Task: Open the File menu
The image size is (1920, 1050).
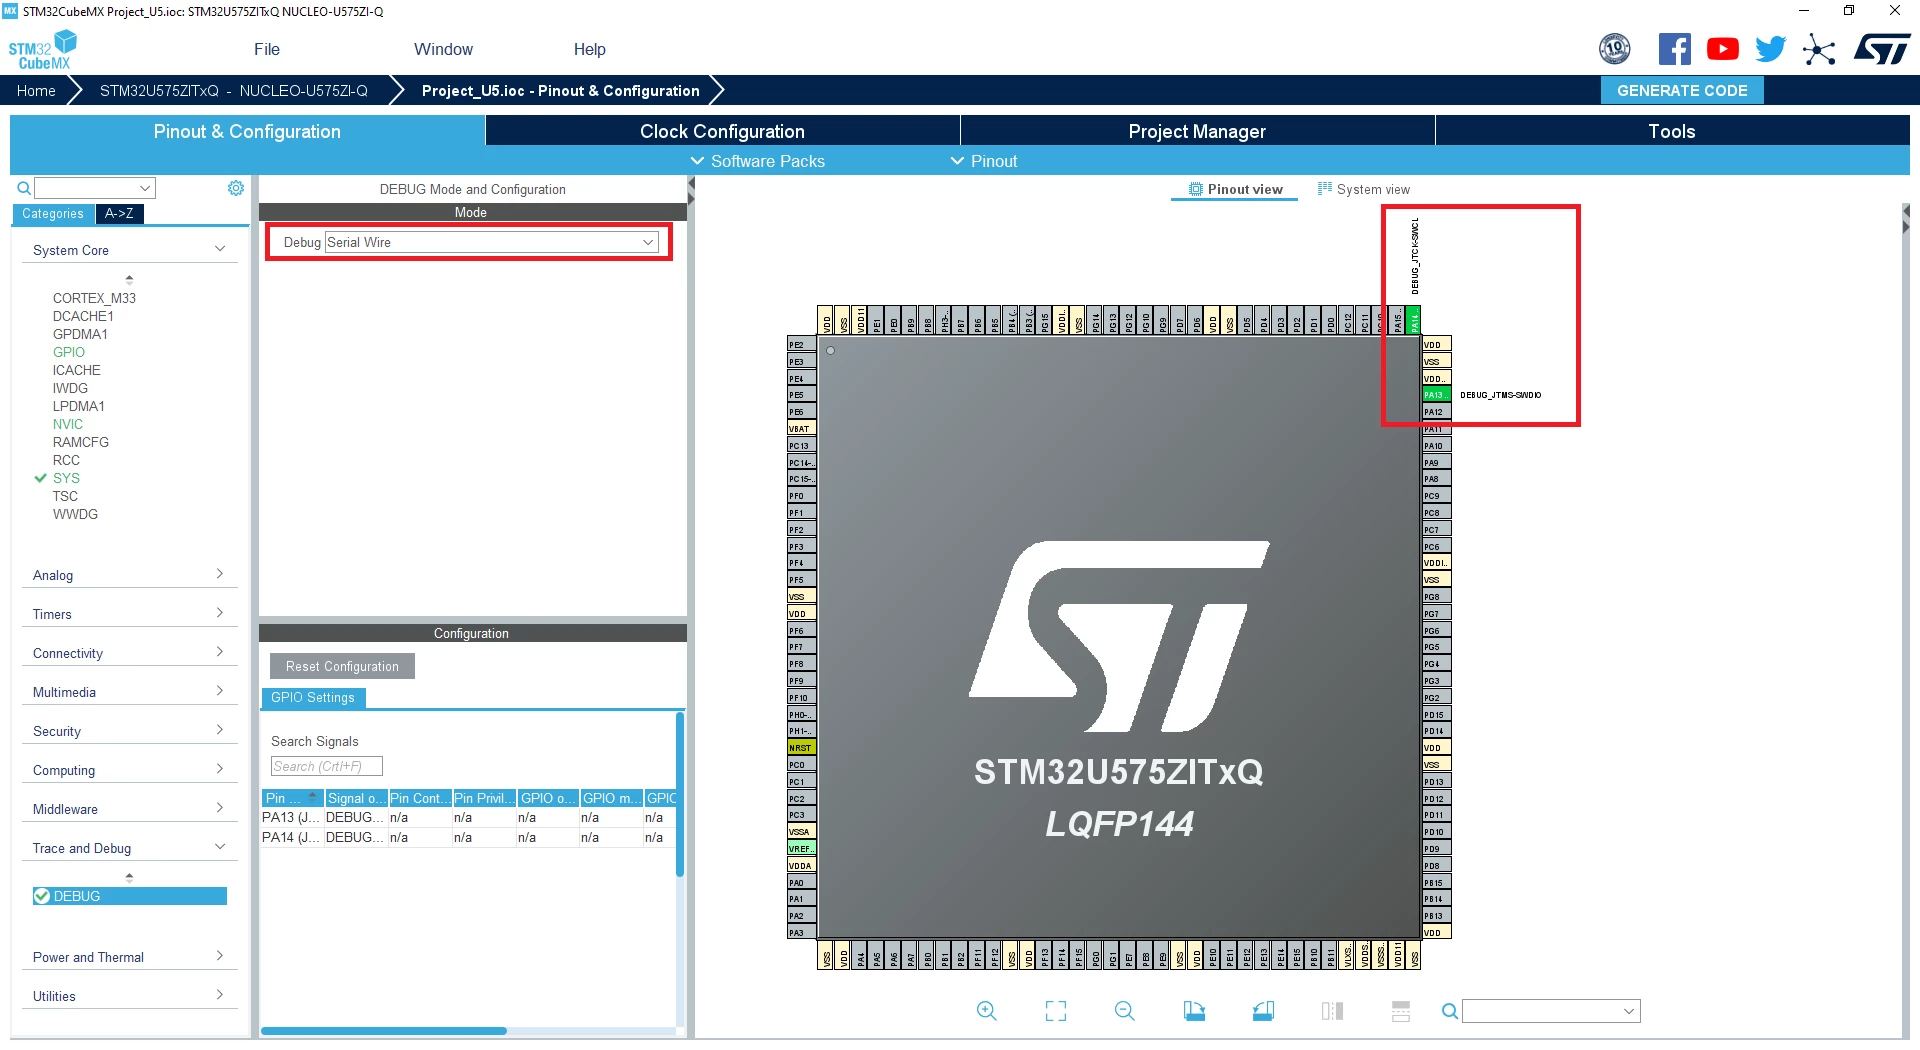Action: tap(267, 49)
